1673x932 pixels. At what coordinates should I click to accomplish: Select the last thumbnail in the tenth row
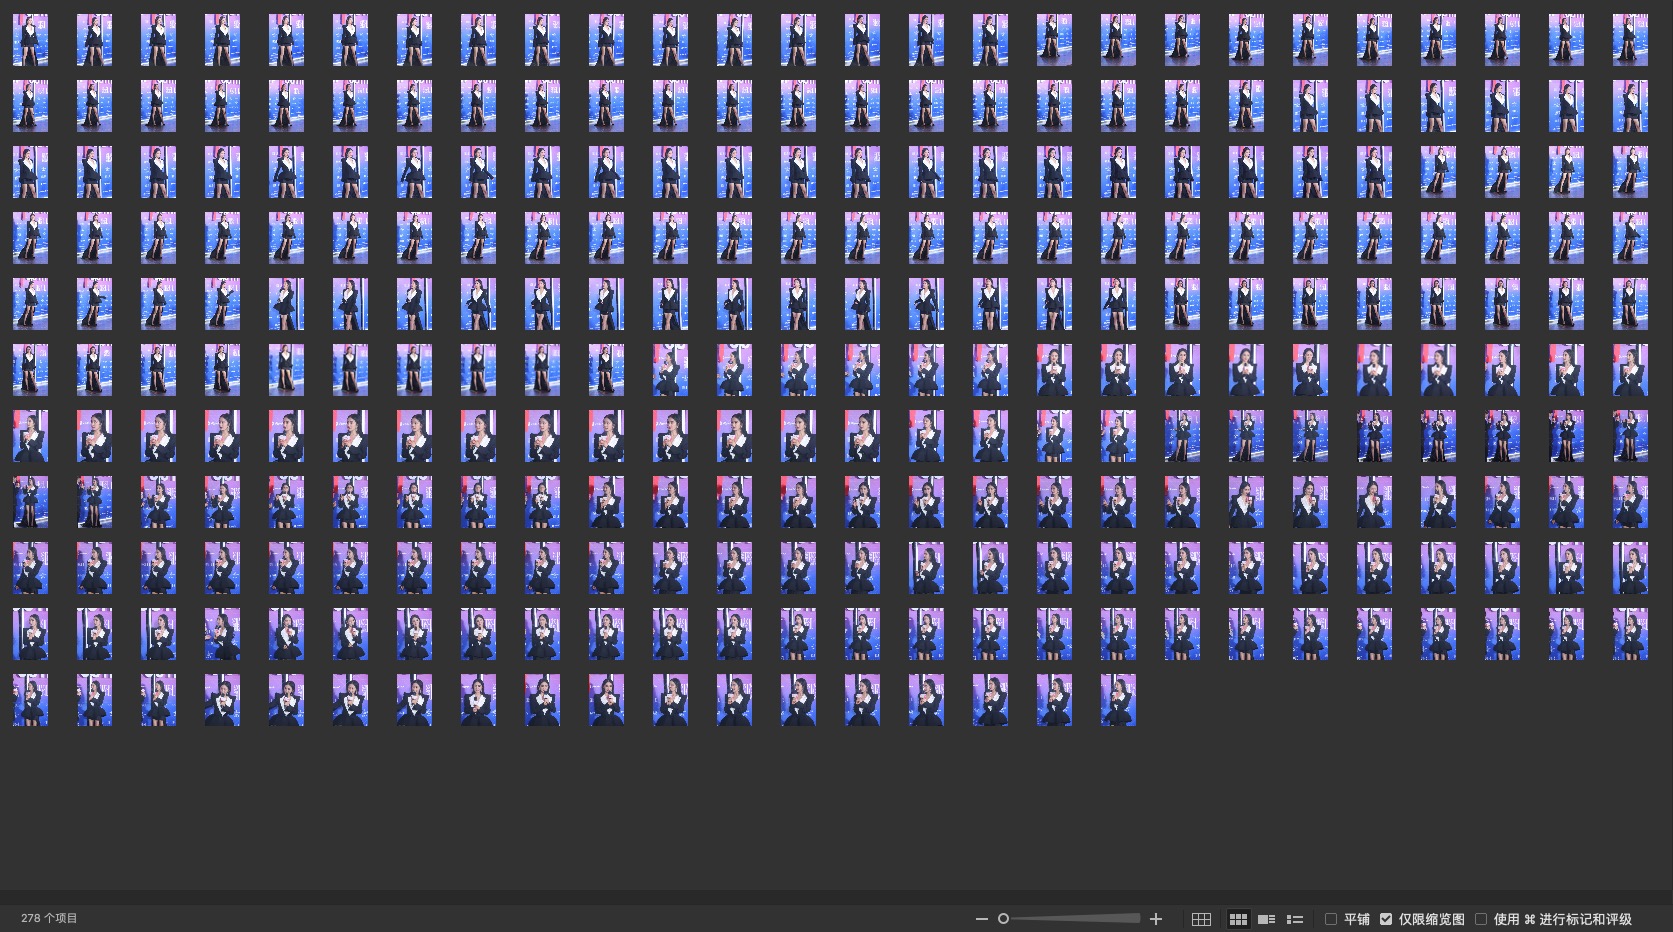[x=1630, y=634]
